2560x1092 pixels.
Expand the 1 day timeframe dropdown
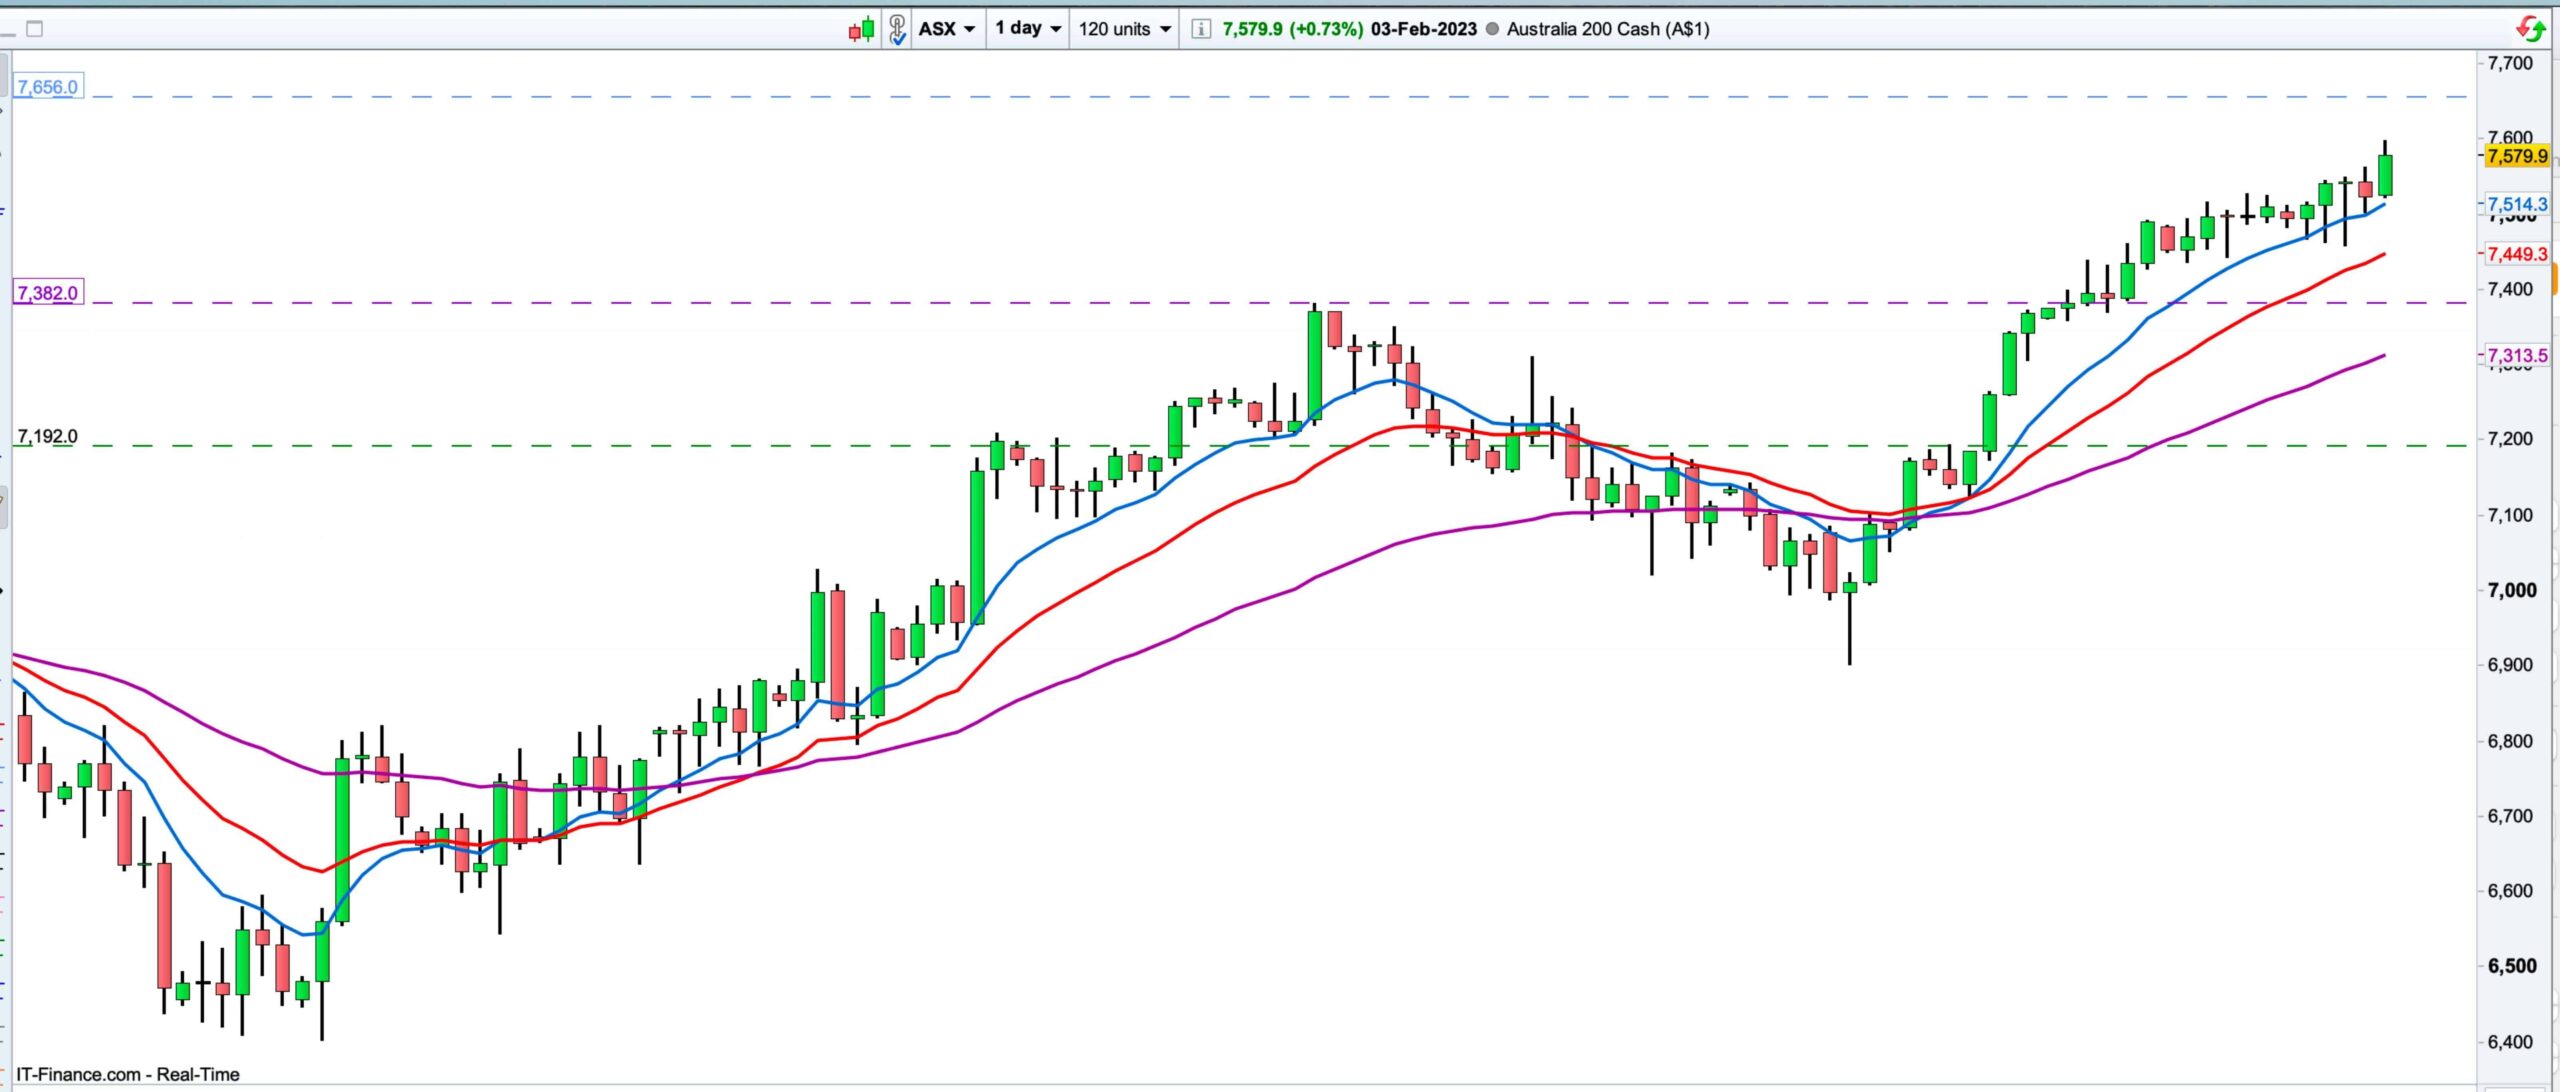point(1027,29)
